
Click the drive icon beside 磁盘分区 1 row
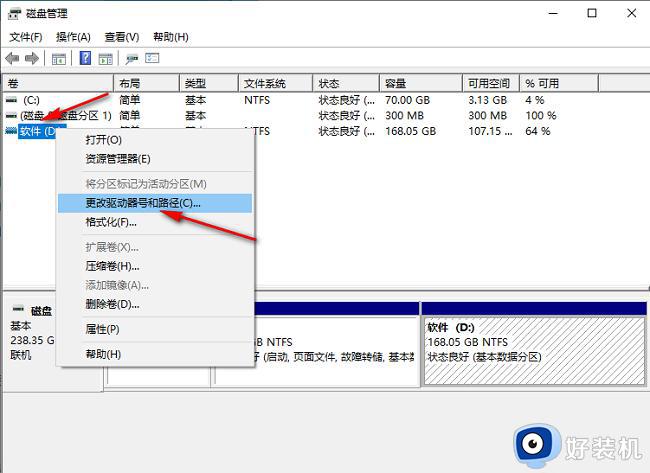point(11,116)
